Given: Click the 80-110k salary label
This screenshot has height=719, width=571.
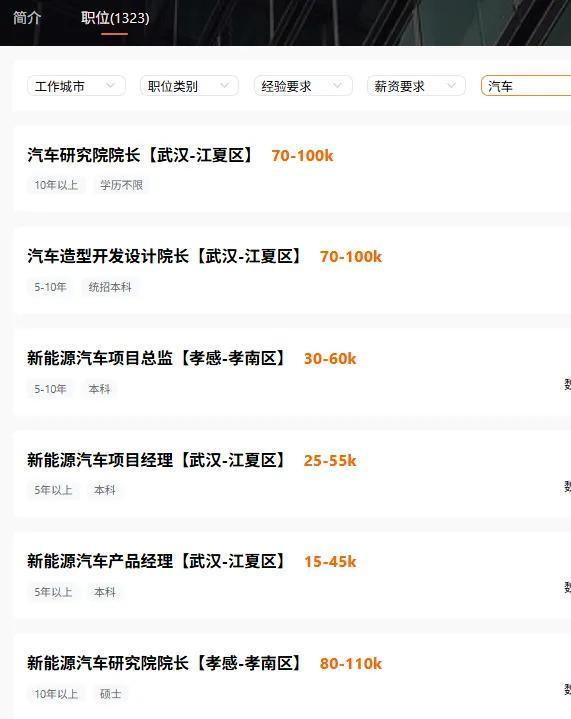Looking at the screenshot, I should click(351, 664).
